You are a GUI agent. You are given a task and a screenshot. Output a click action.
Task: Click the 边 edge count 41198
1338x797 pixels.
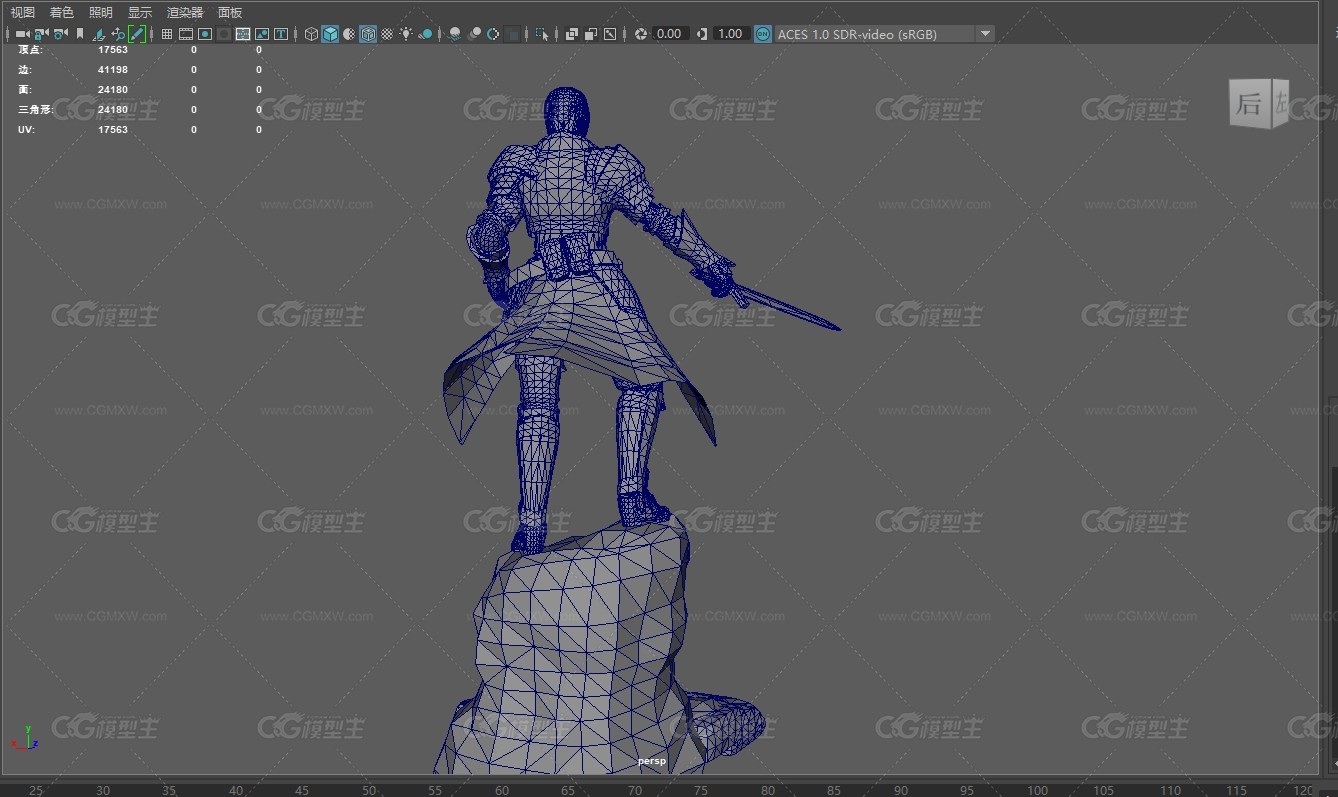coord(113,70)
